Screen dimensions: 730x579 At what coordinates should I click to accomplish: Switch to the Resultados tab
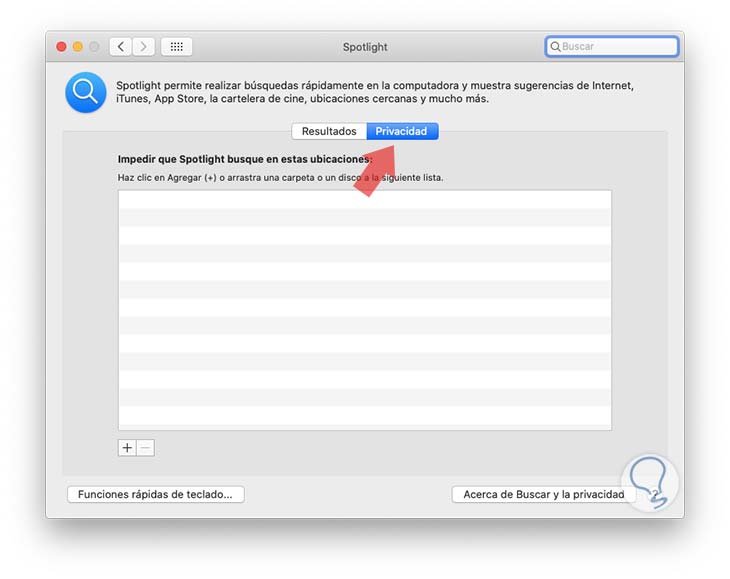[329, 131]
